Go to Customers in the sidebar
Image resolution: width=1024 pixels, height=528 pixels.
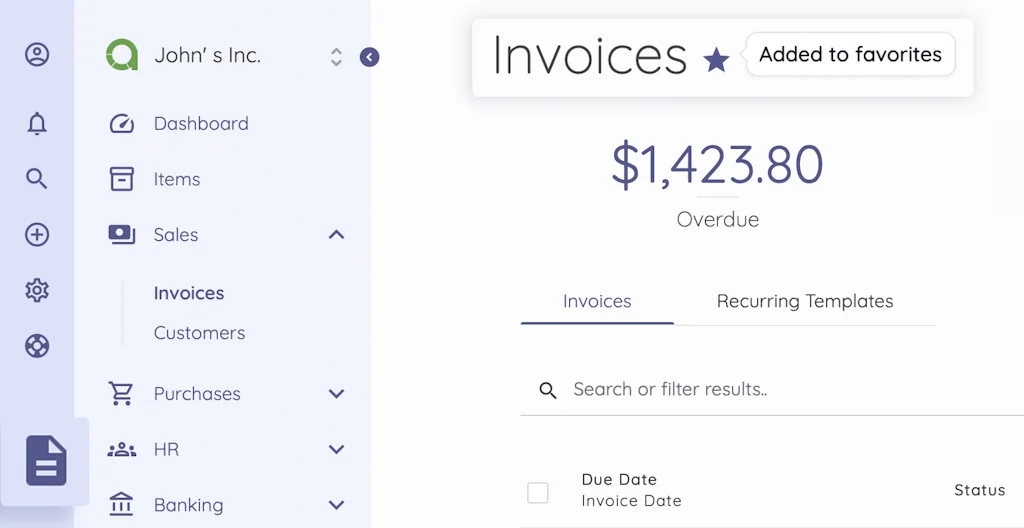(x=199, y=333)
